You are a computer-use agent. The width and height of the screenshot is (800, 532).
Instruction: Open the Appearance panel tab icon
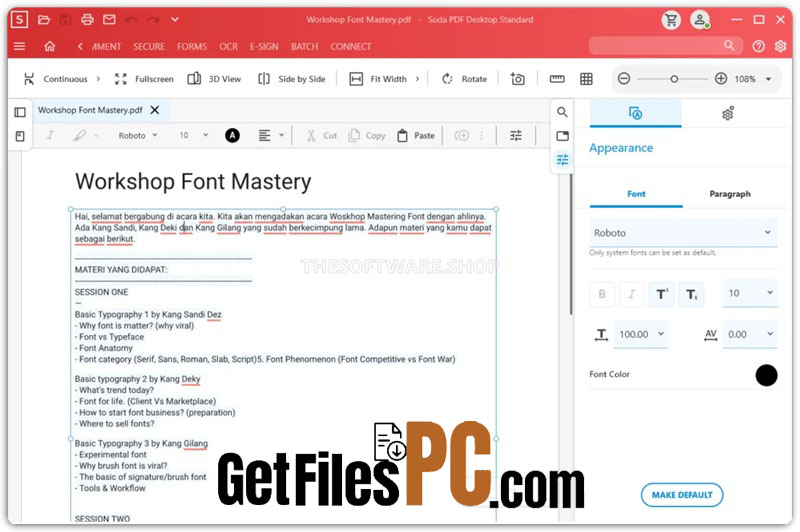tap(635, 113)
